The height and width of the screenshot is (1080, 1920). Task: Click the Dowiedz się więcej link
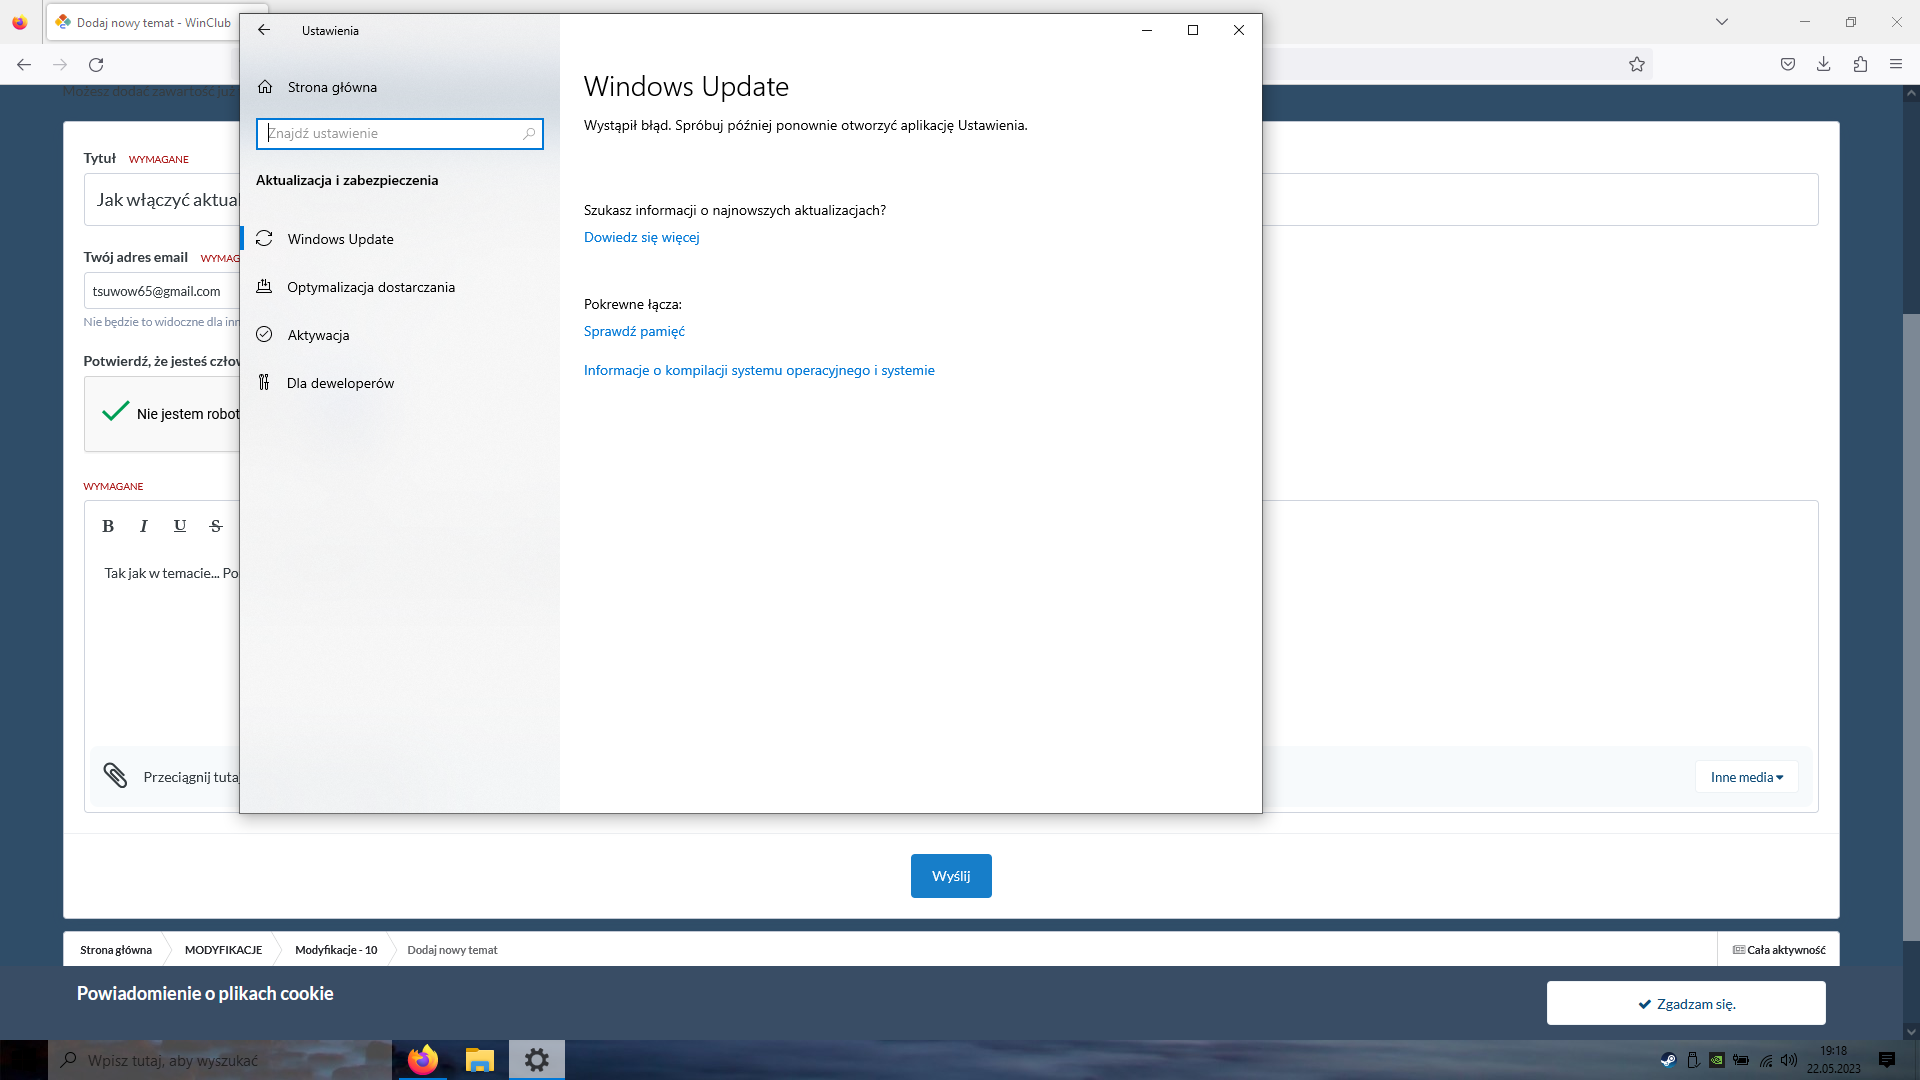pyautogui.click(x=642, y=237)
